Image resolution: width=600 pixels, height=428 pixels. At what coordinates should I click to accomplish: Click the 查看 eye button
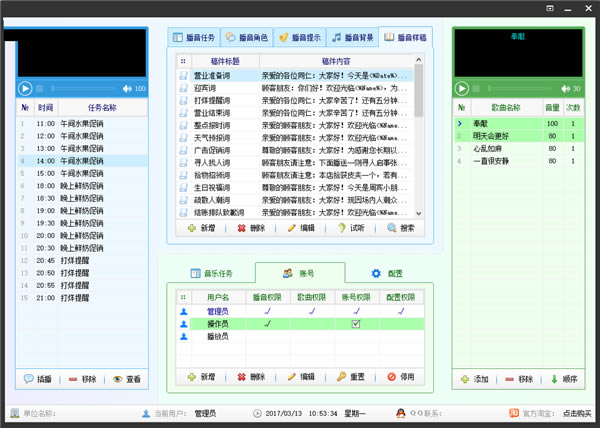127,379
